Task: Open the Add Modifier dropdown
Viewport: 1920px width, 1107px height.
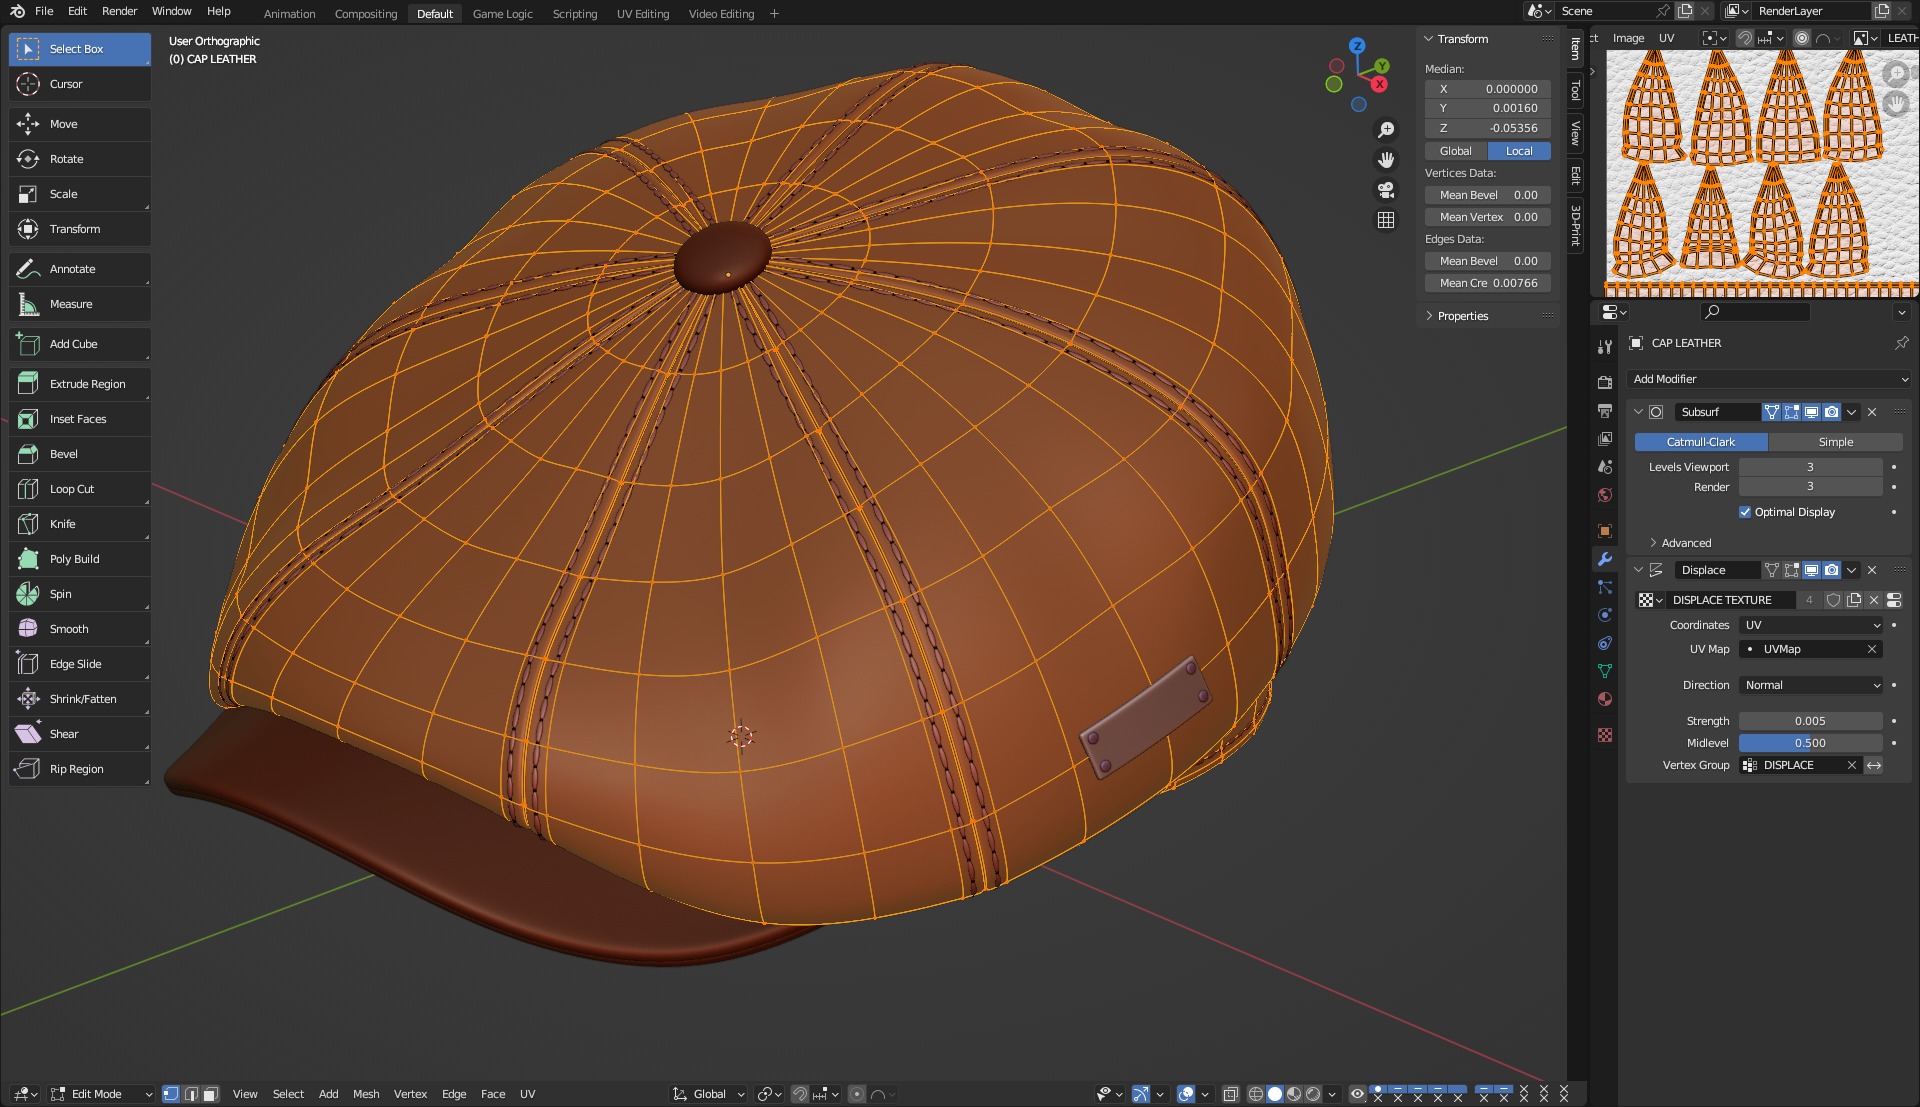Action: click(1769, 379)
